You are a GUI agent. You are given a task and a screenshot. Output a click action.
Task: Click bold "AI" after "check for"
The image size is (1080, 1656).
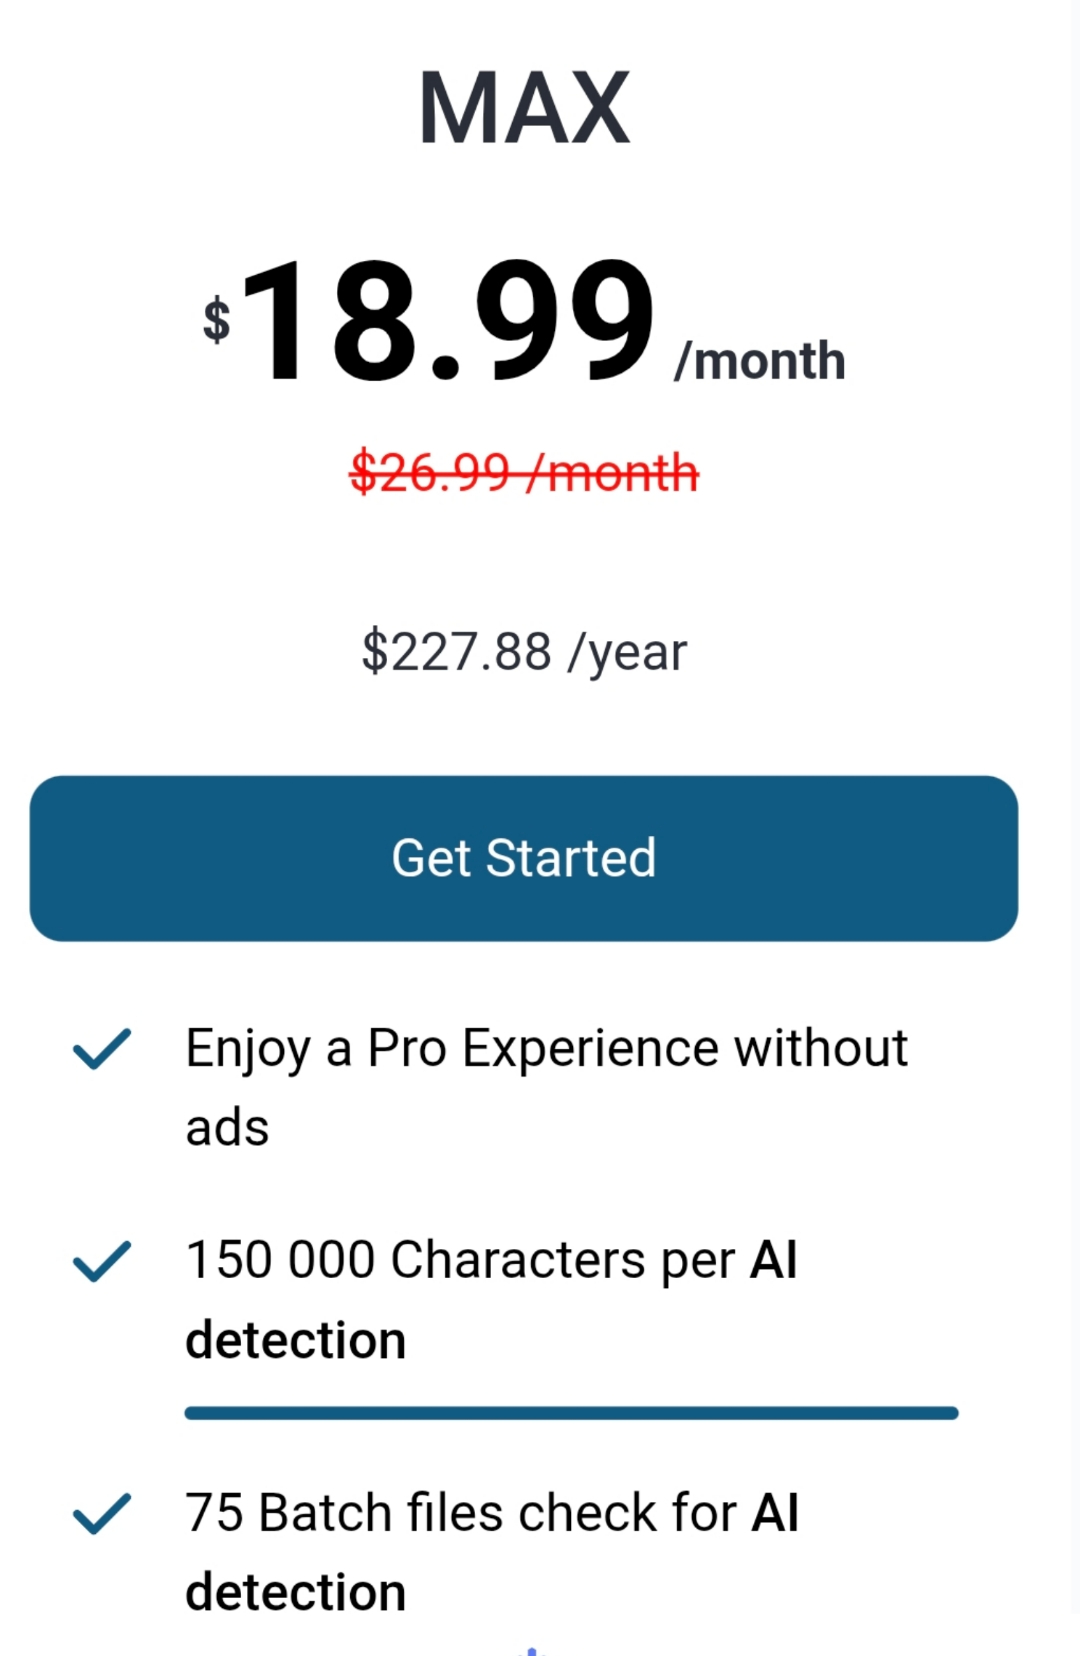point(775,1512)
